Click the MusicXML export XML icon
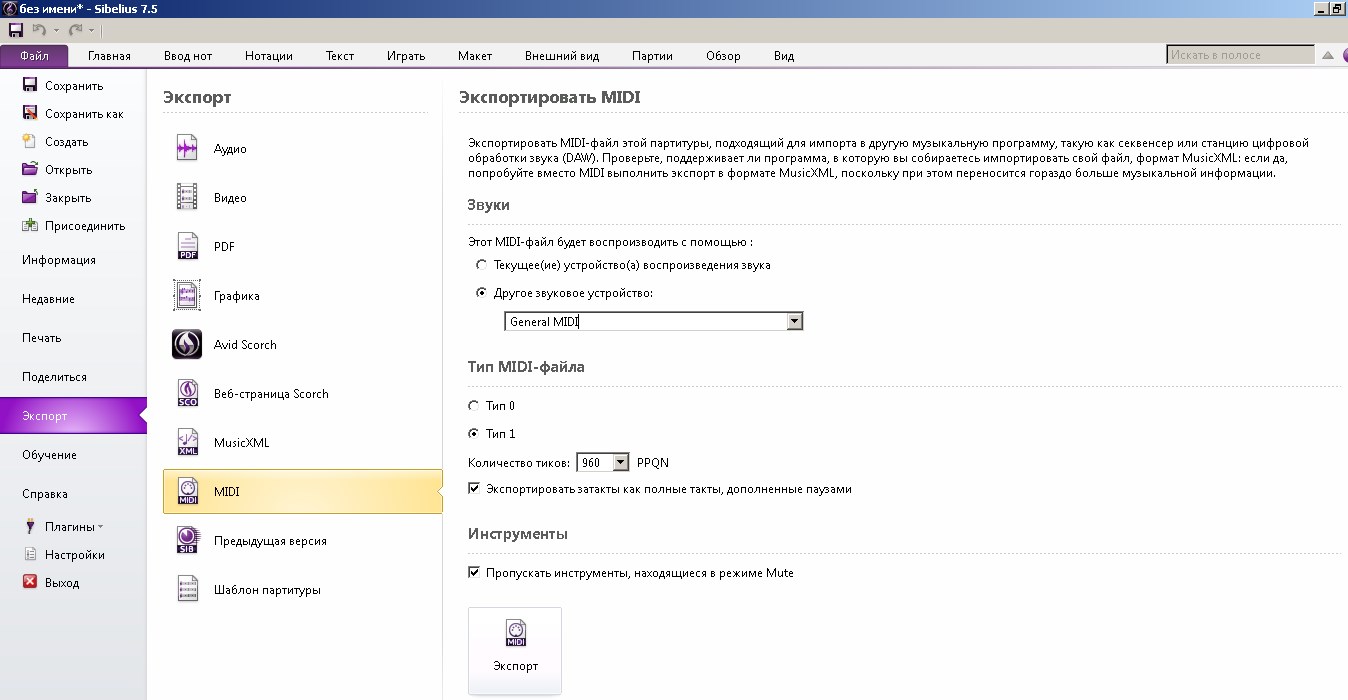1348x700 pixels. (187, 442)
